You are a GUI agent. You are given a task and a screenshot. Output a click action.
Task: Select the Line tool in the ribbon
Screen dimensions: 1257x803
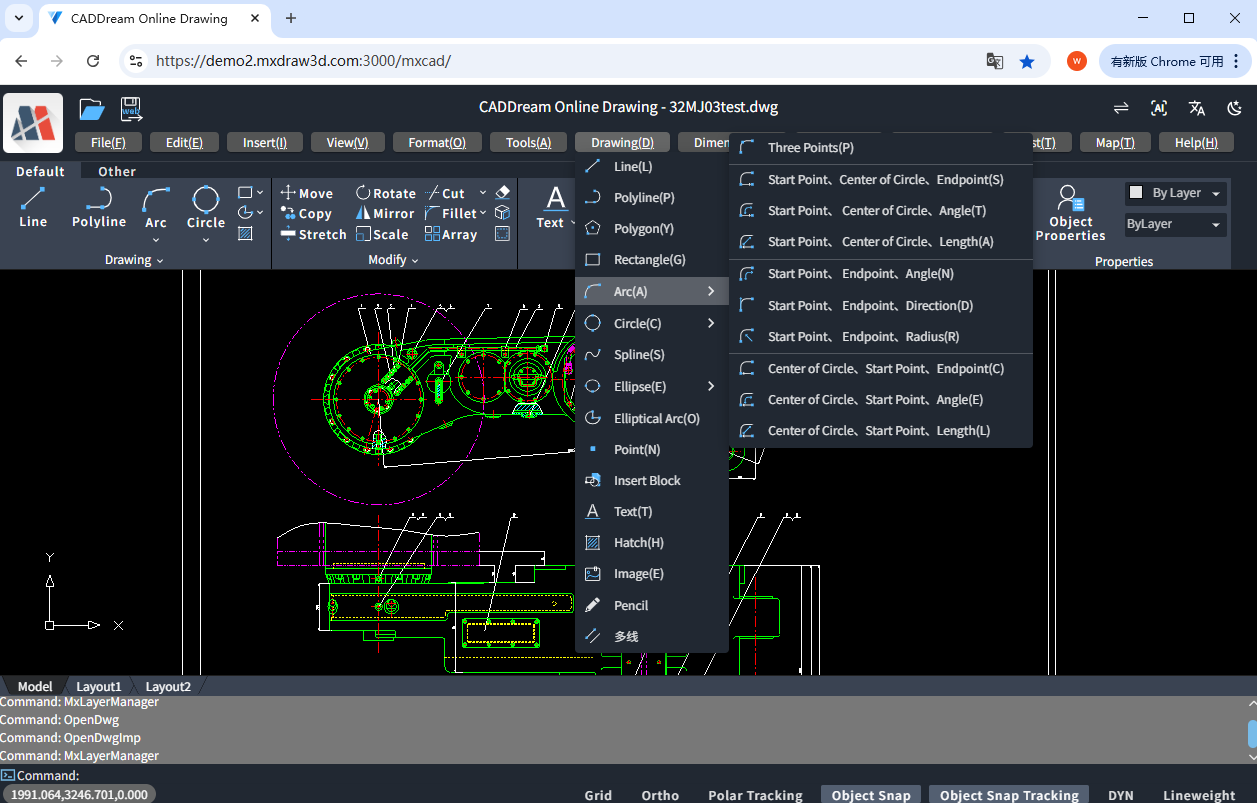[33, 207]
